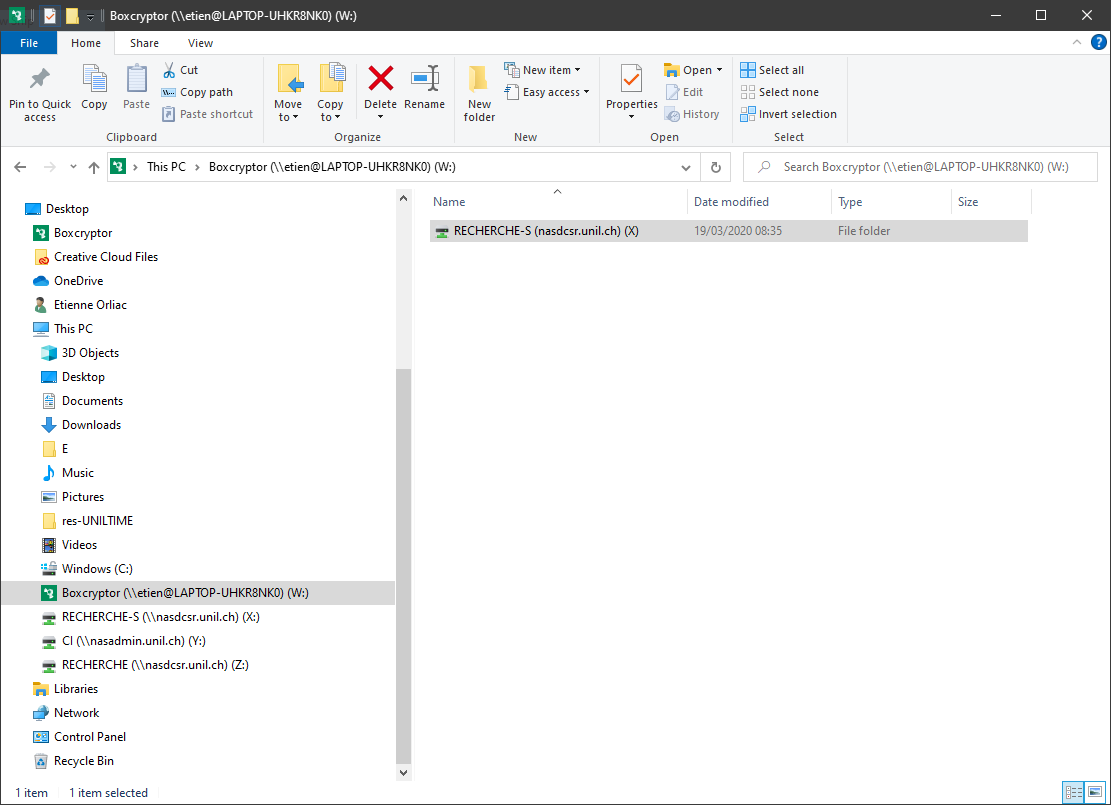This screenshot has width=1111, height=805.
Task: Click Select all button
Action: click(x=772, y=70)
